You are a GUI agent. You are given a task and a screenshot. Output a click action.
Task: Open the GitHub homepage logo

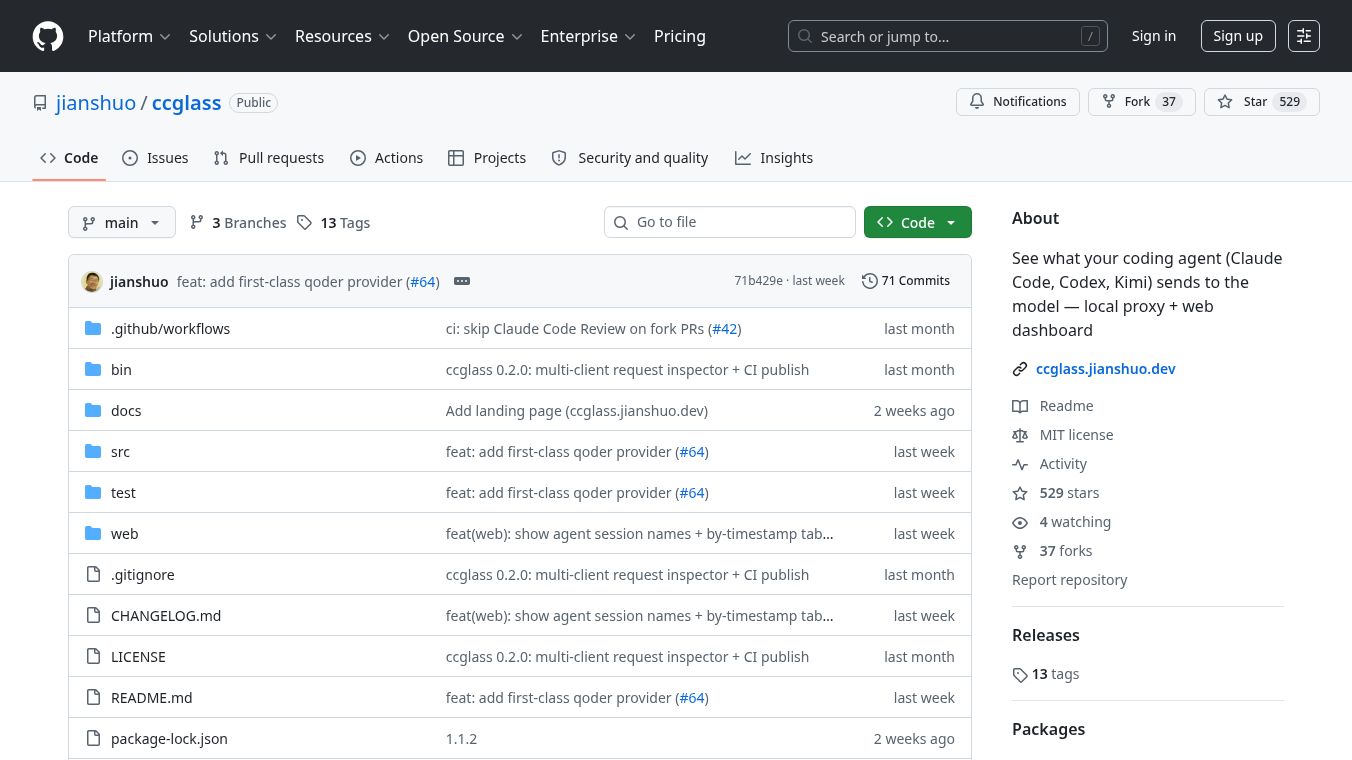[x=48, y=36]
